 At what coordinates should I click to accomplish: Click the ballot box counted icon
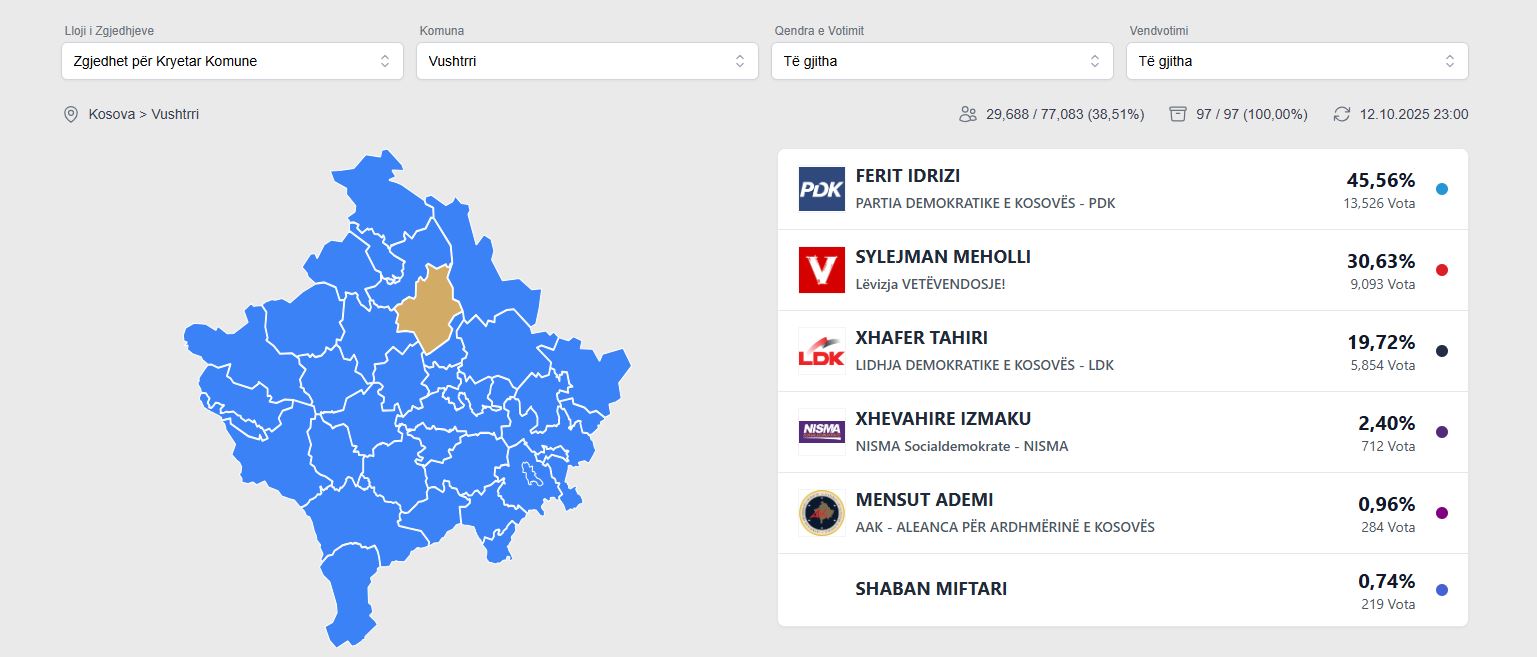click(x=1178, y=114)
